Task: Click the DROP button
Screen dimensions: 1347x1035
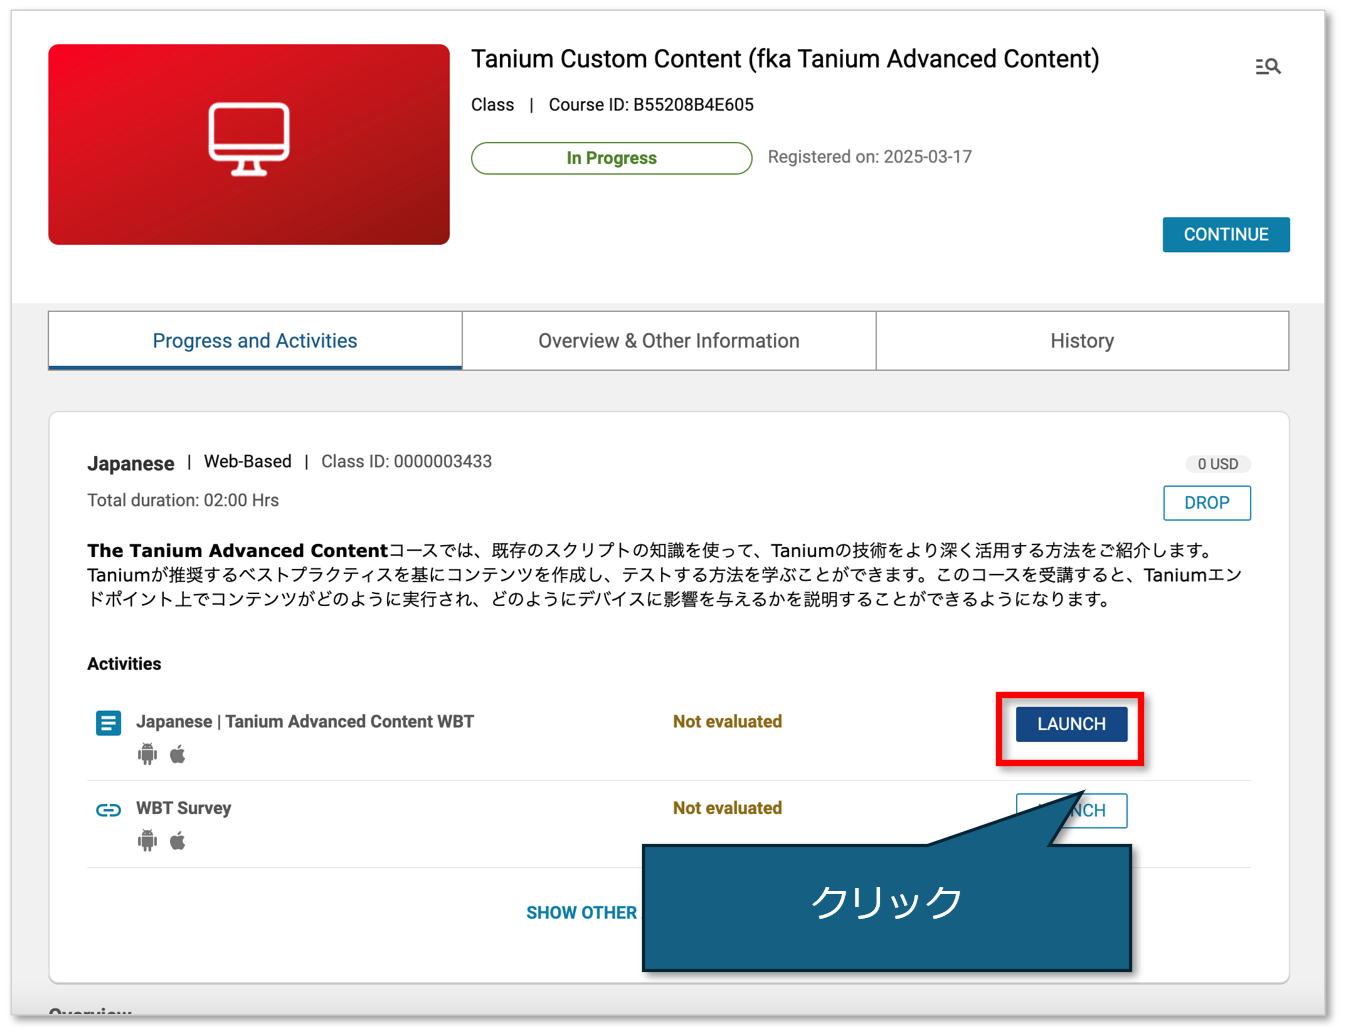Action: [x=1207, y=503]
